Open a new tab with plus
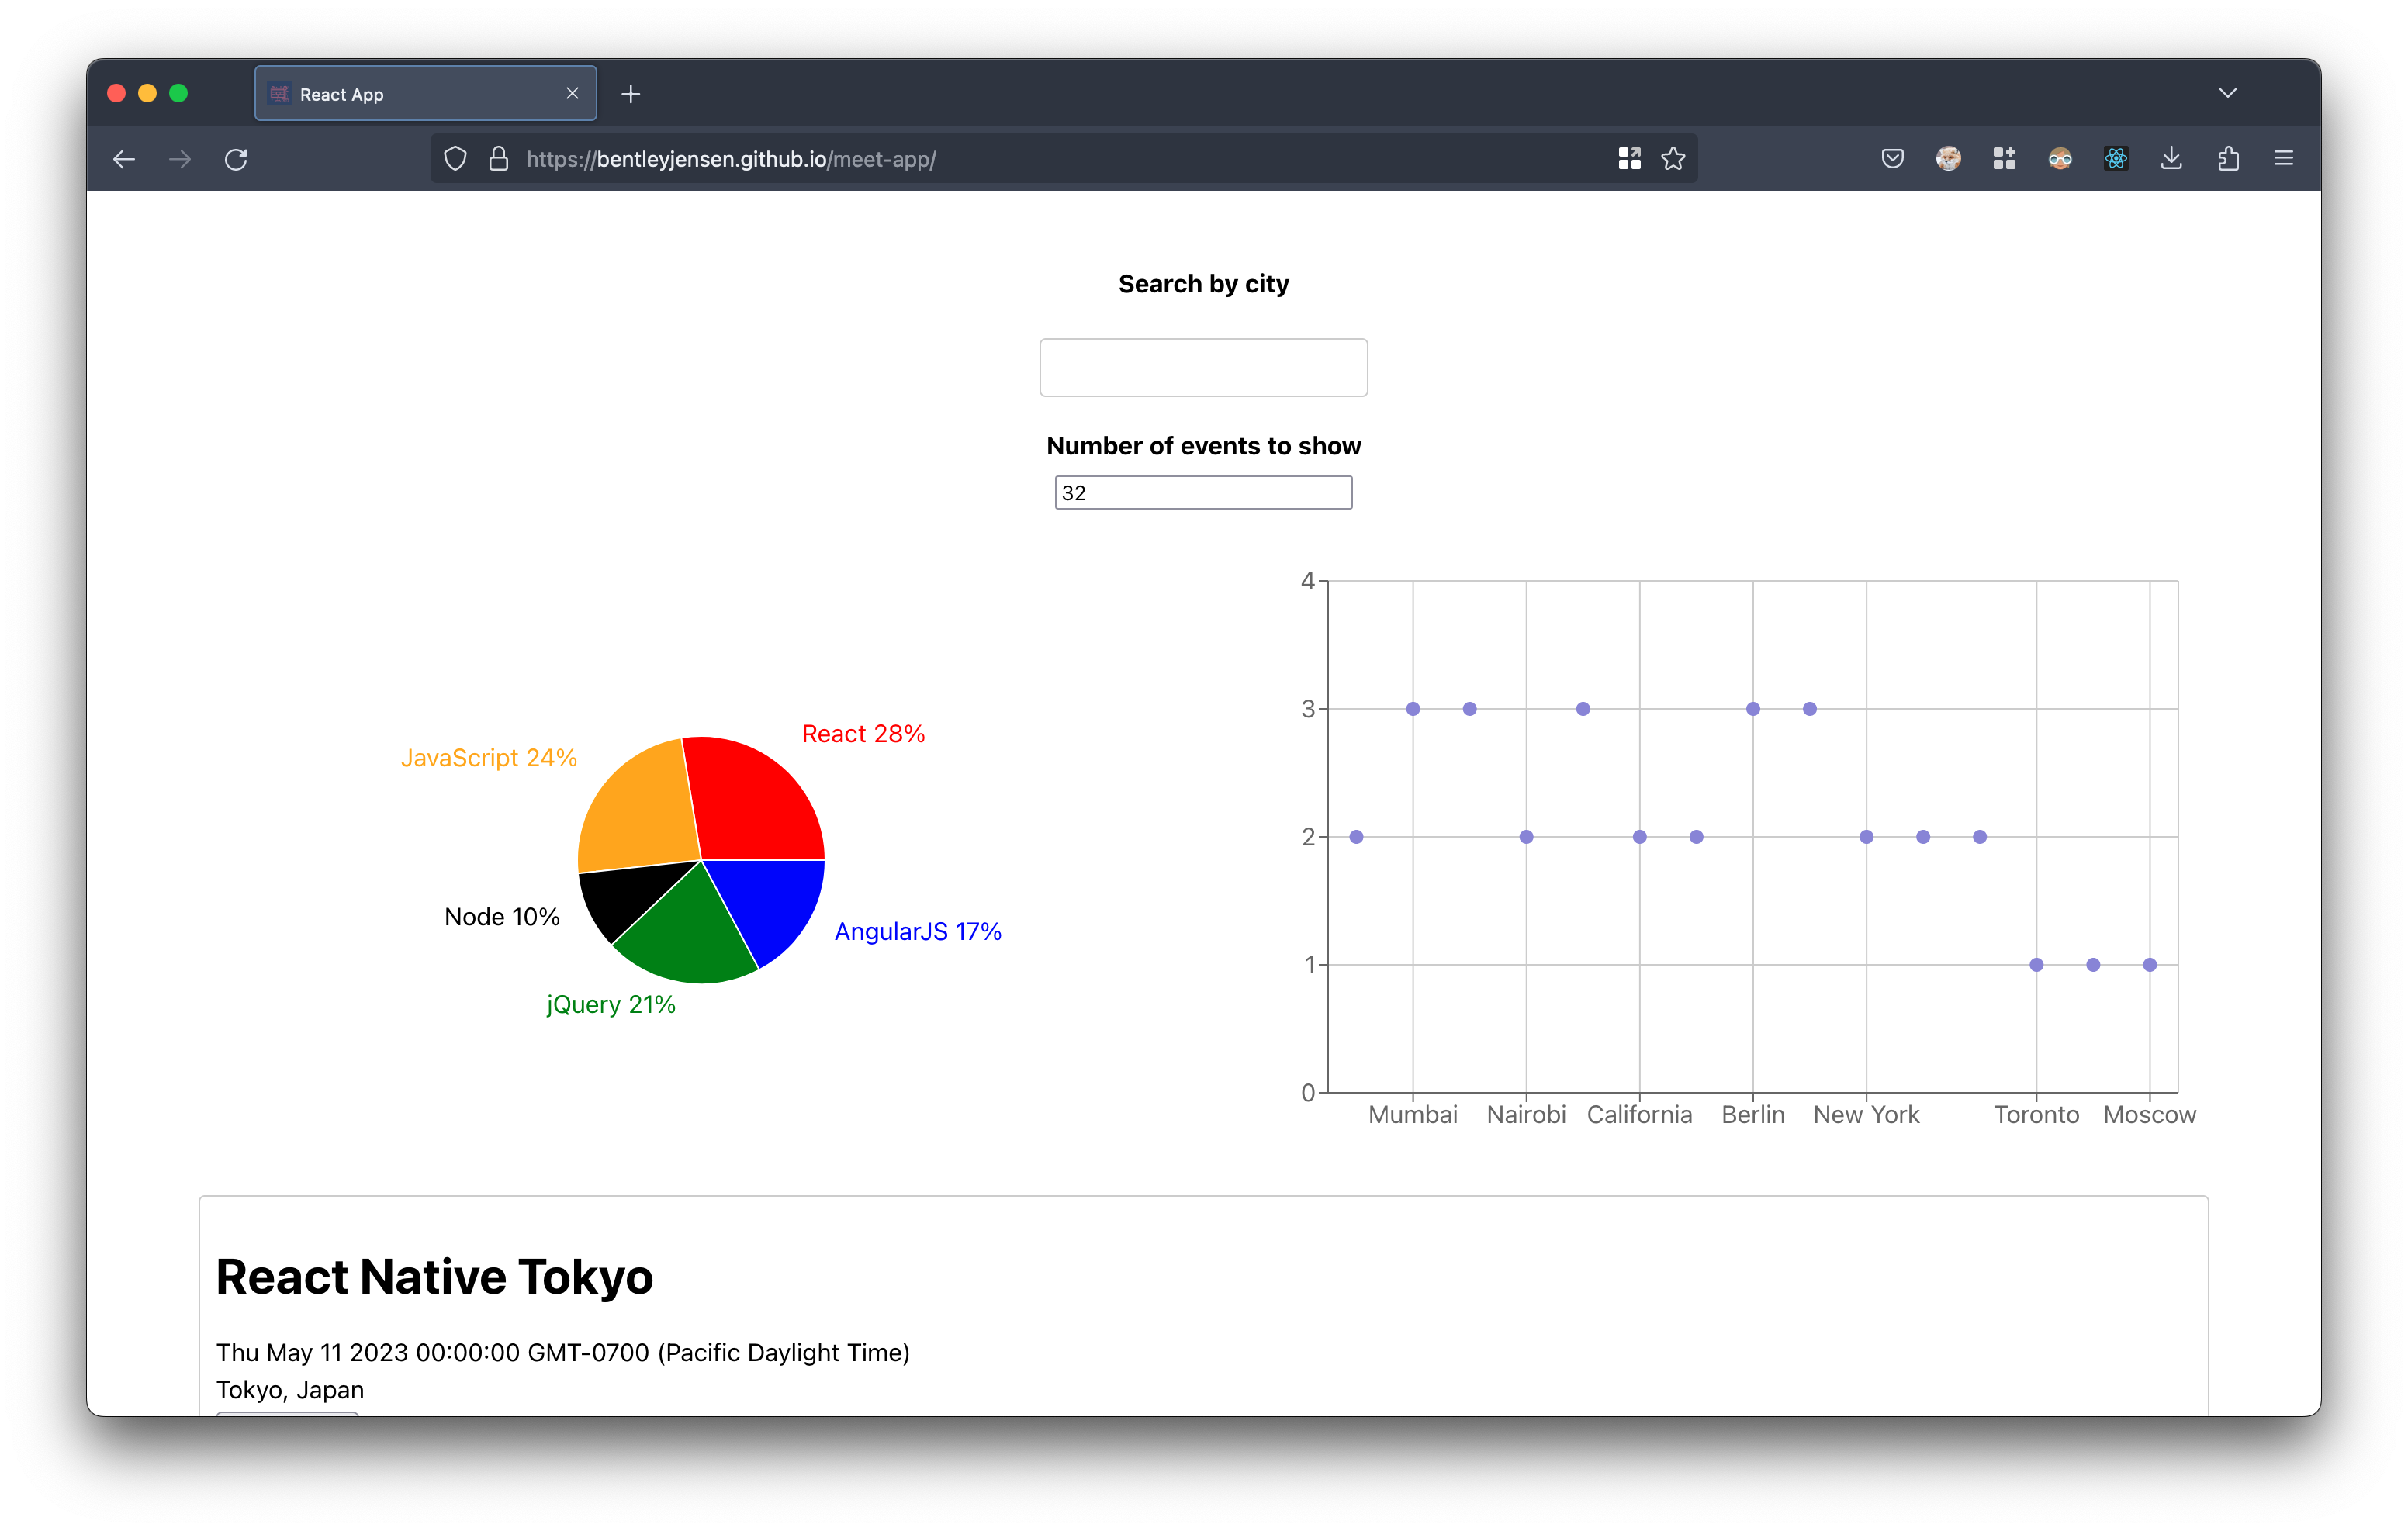Image resolution: width=2408 pixels, height=1531 pixels. click(630, 94)
